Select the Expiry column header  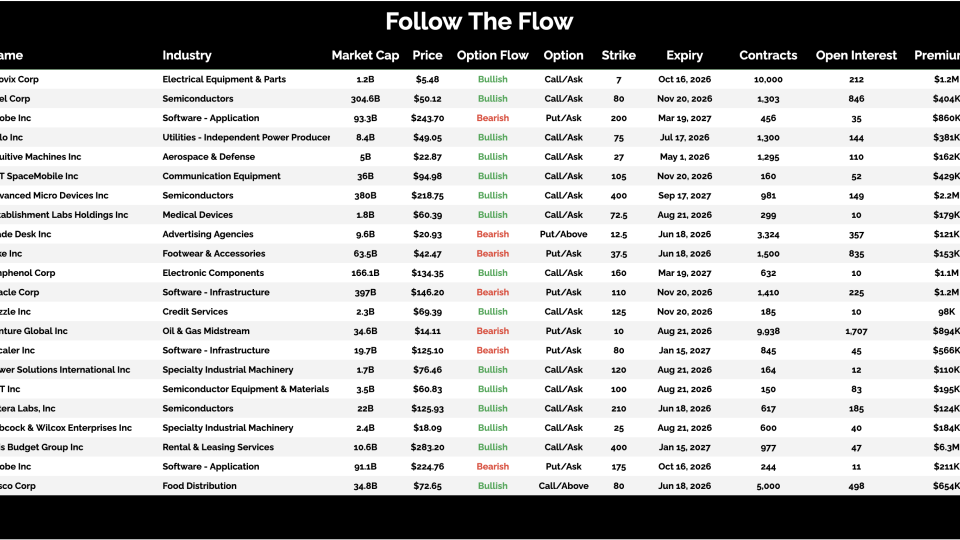[684, 56]
